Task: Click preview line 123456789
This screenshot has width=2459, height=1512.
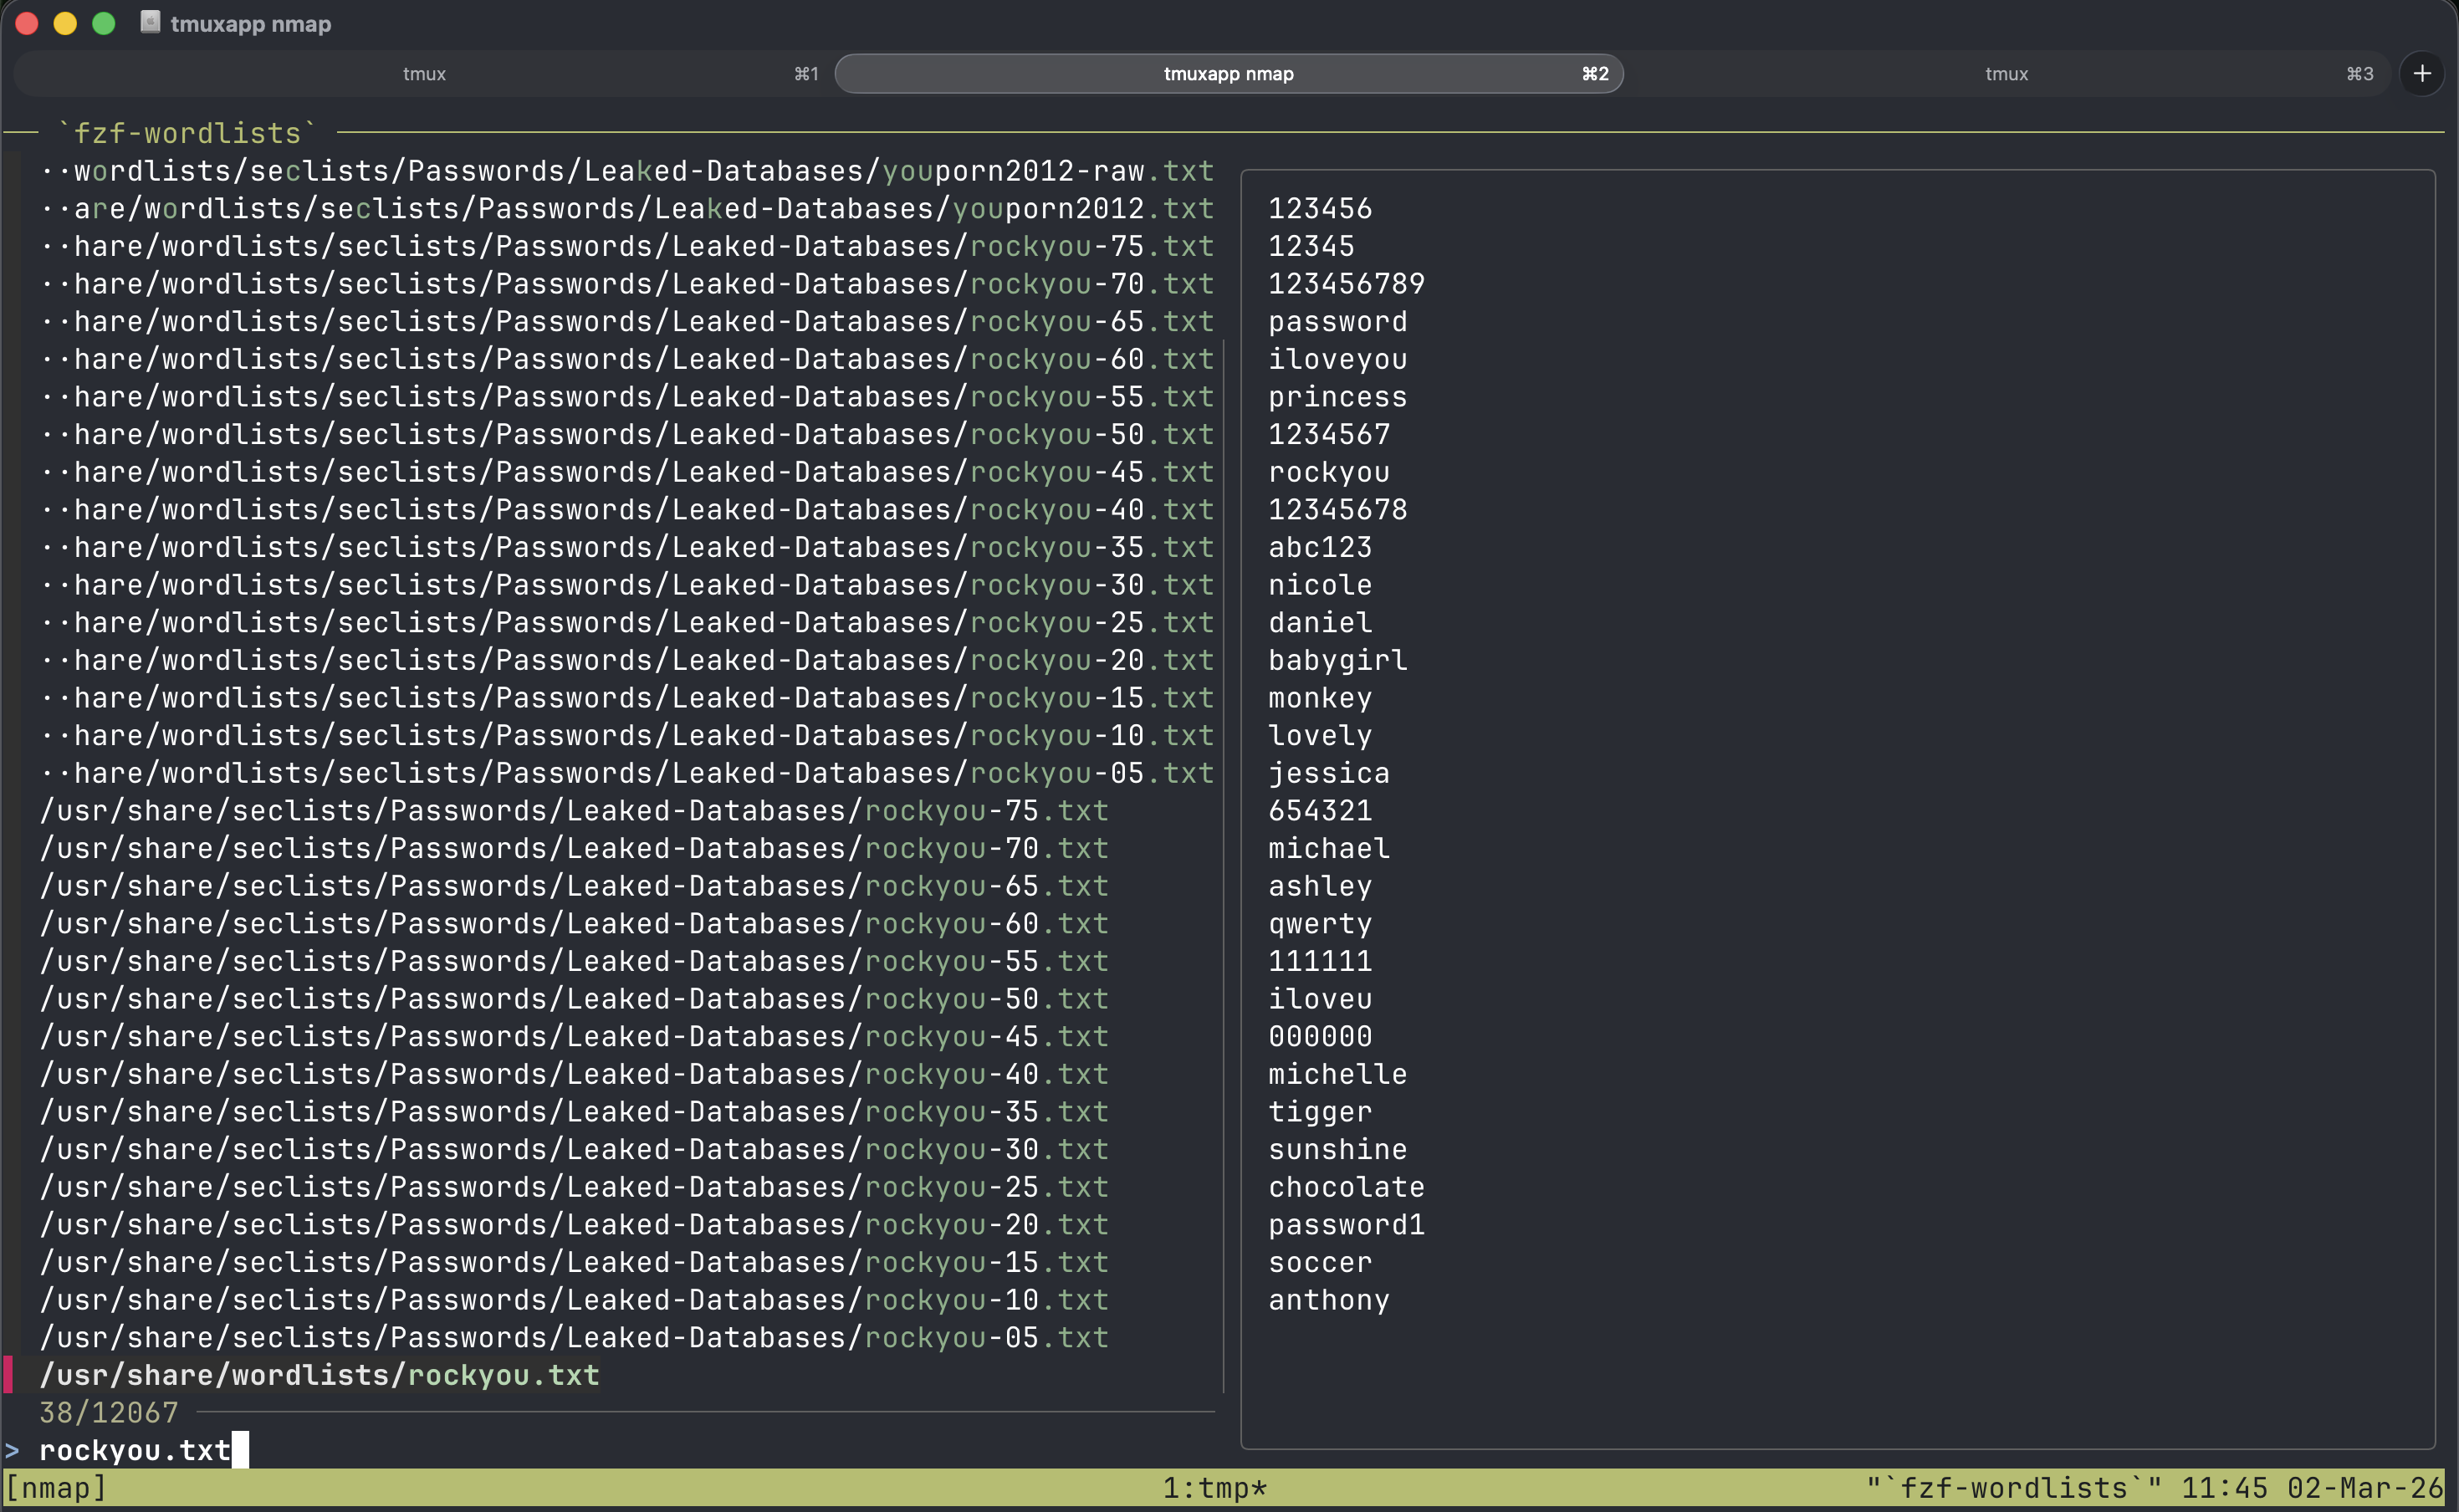Action: (1346, 284)
